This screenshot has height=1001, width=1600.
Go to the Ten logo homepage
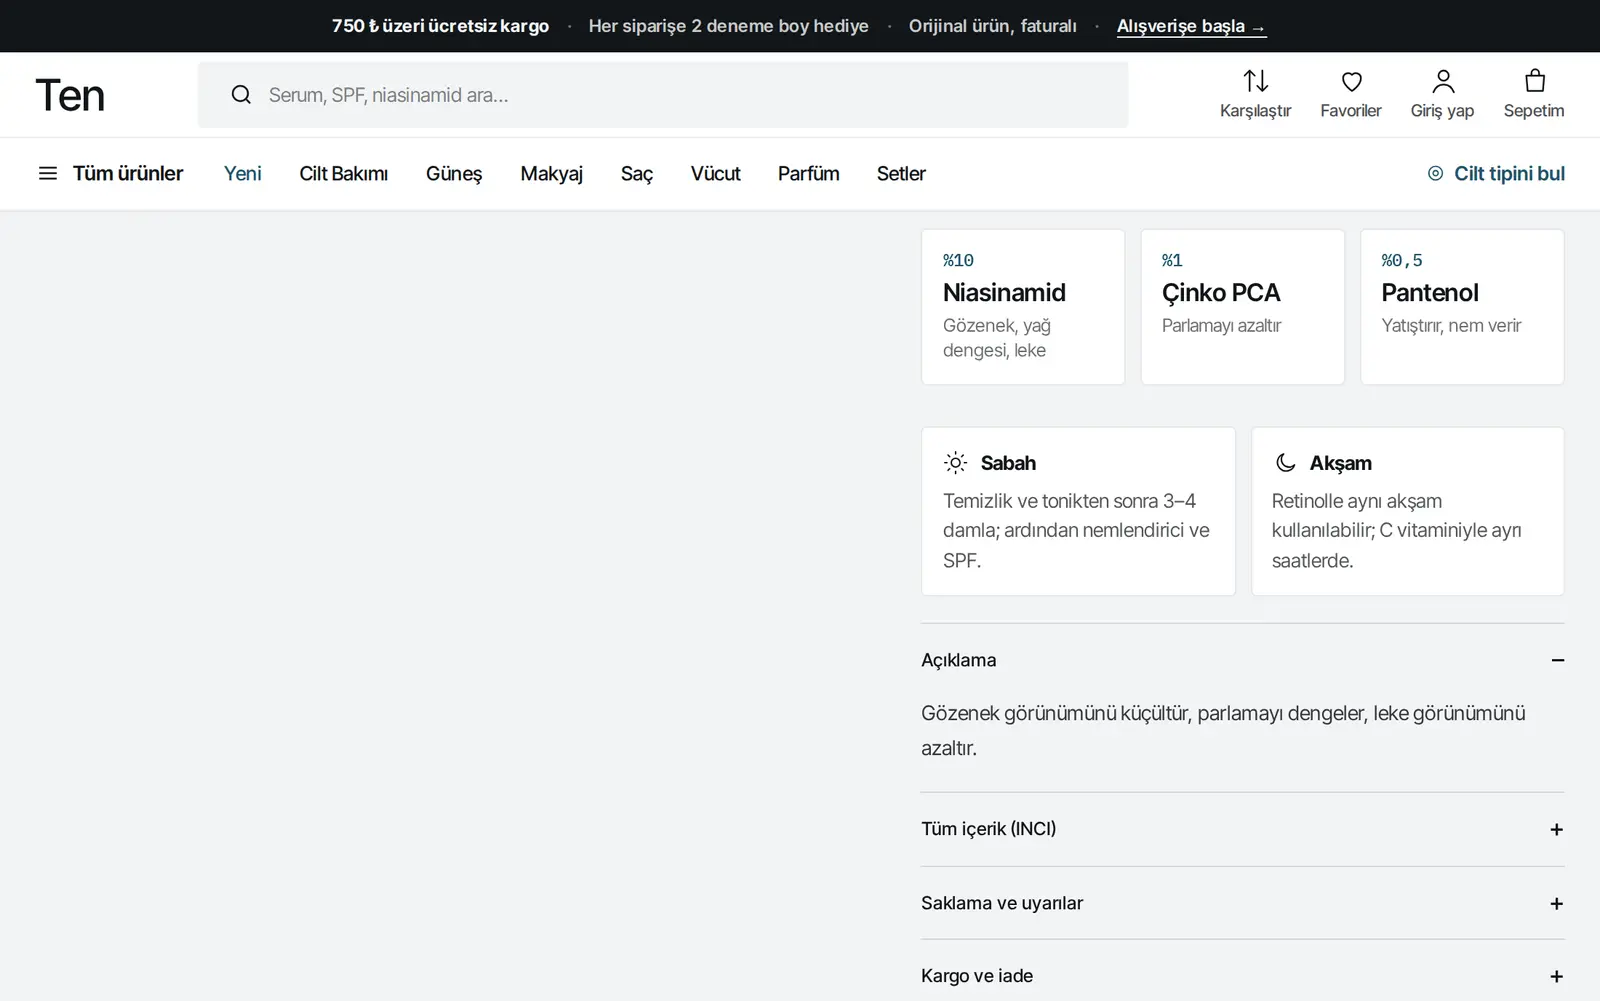(x=70, y=96)
